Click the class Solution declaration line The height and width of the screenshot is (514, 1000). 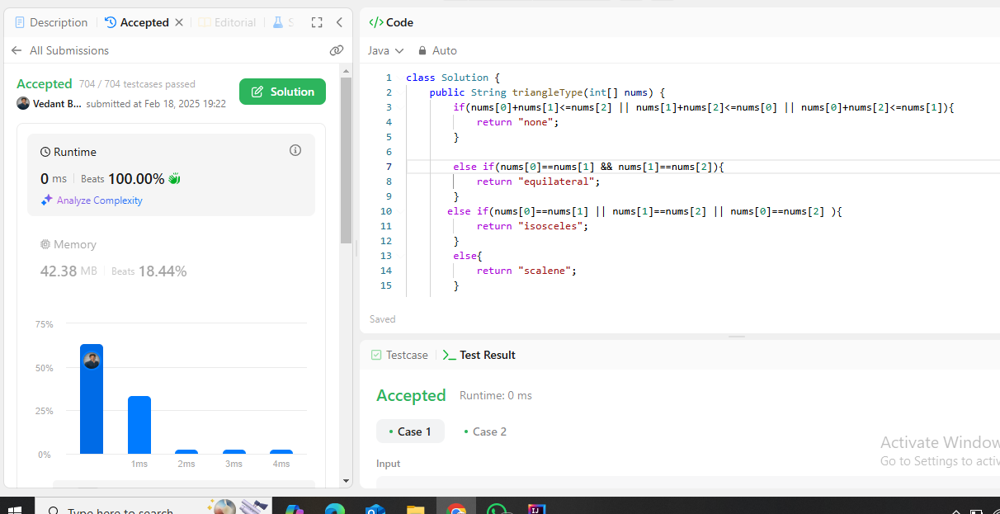[x=452, y=77]
